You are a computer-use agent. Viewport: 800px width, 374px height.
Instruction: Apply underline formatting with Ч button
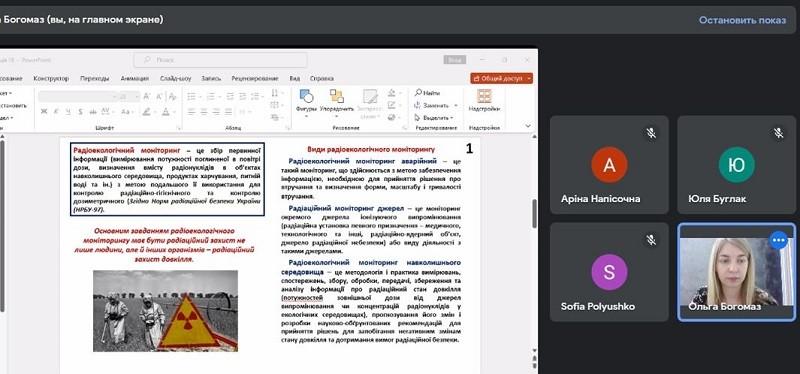[68, 111]
